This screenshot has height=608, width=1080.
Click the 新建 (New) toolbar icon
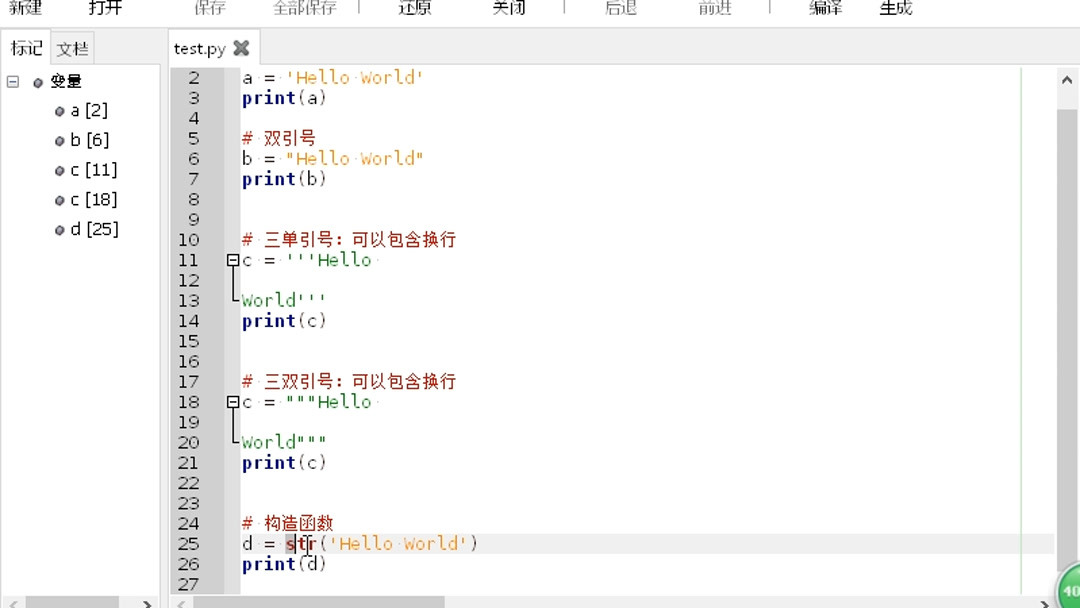pyautogui.click(x=23, y=7)
